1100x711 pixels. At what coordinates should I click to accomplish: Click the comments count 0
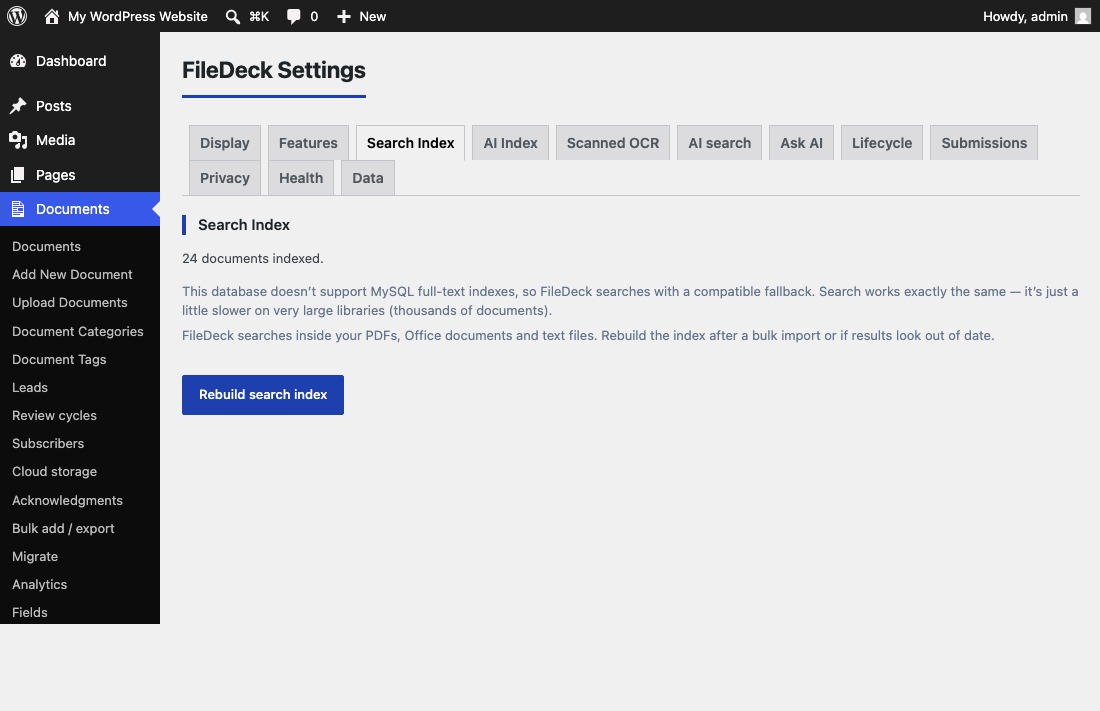(314, 16)
